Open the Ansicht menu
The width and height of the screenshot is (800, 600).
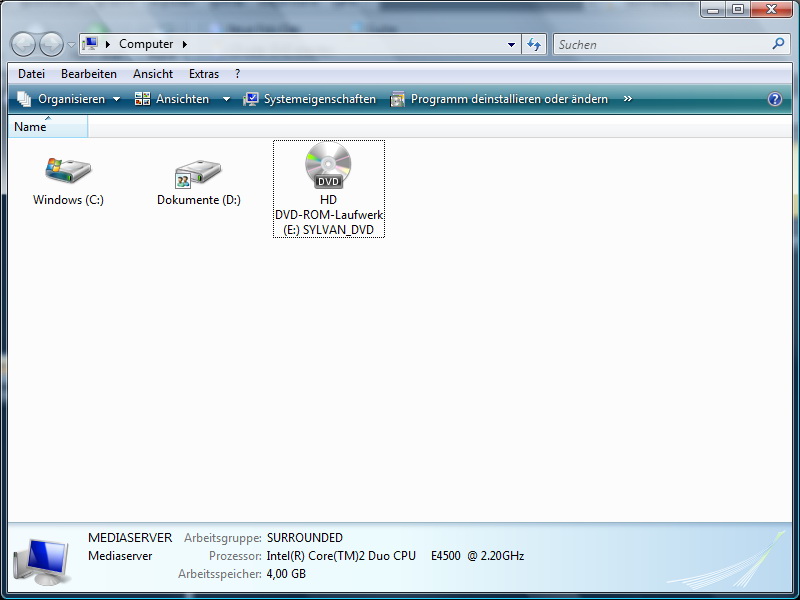[x=153, y=74]
